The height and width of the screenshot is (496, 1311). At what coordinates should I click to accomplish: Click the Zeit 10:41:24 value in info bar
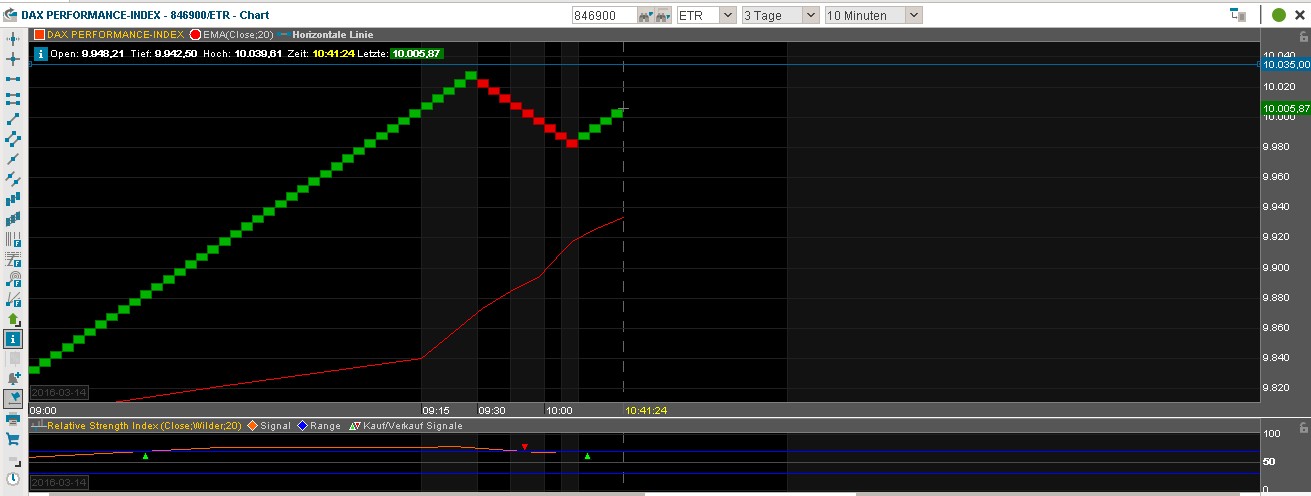point(336,53)
